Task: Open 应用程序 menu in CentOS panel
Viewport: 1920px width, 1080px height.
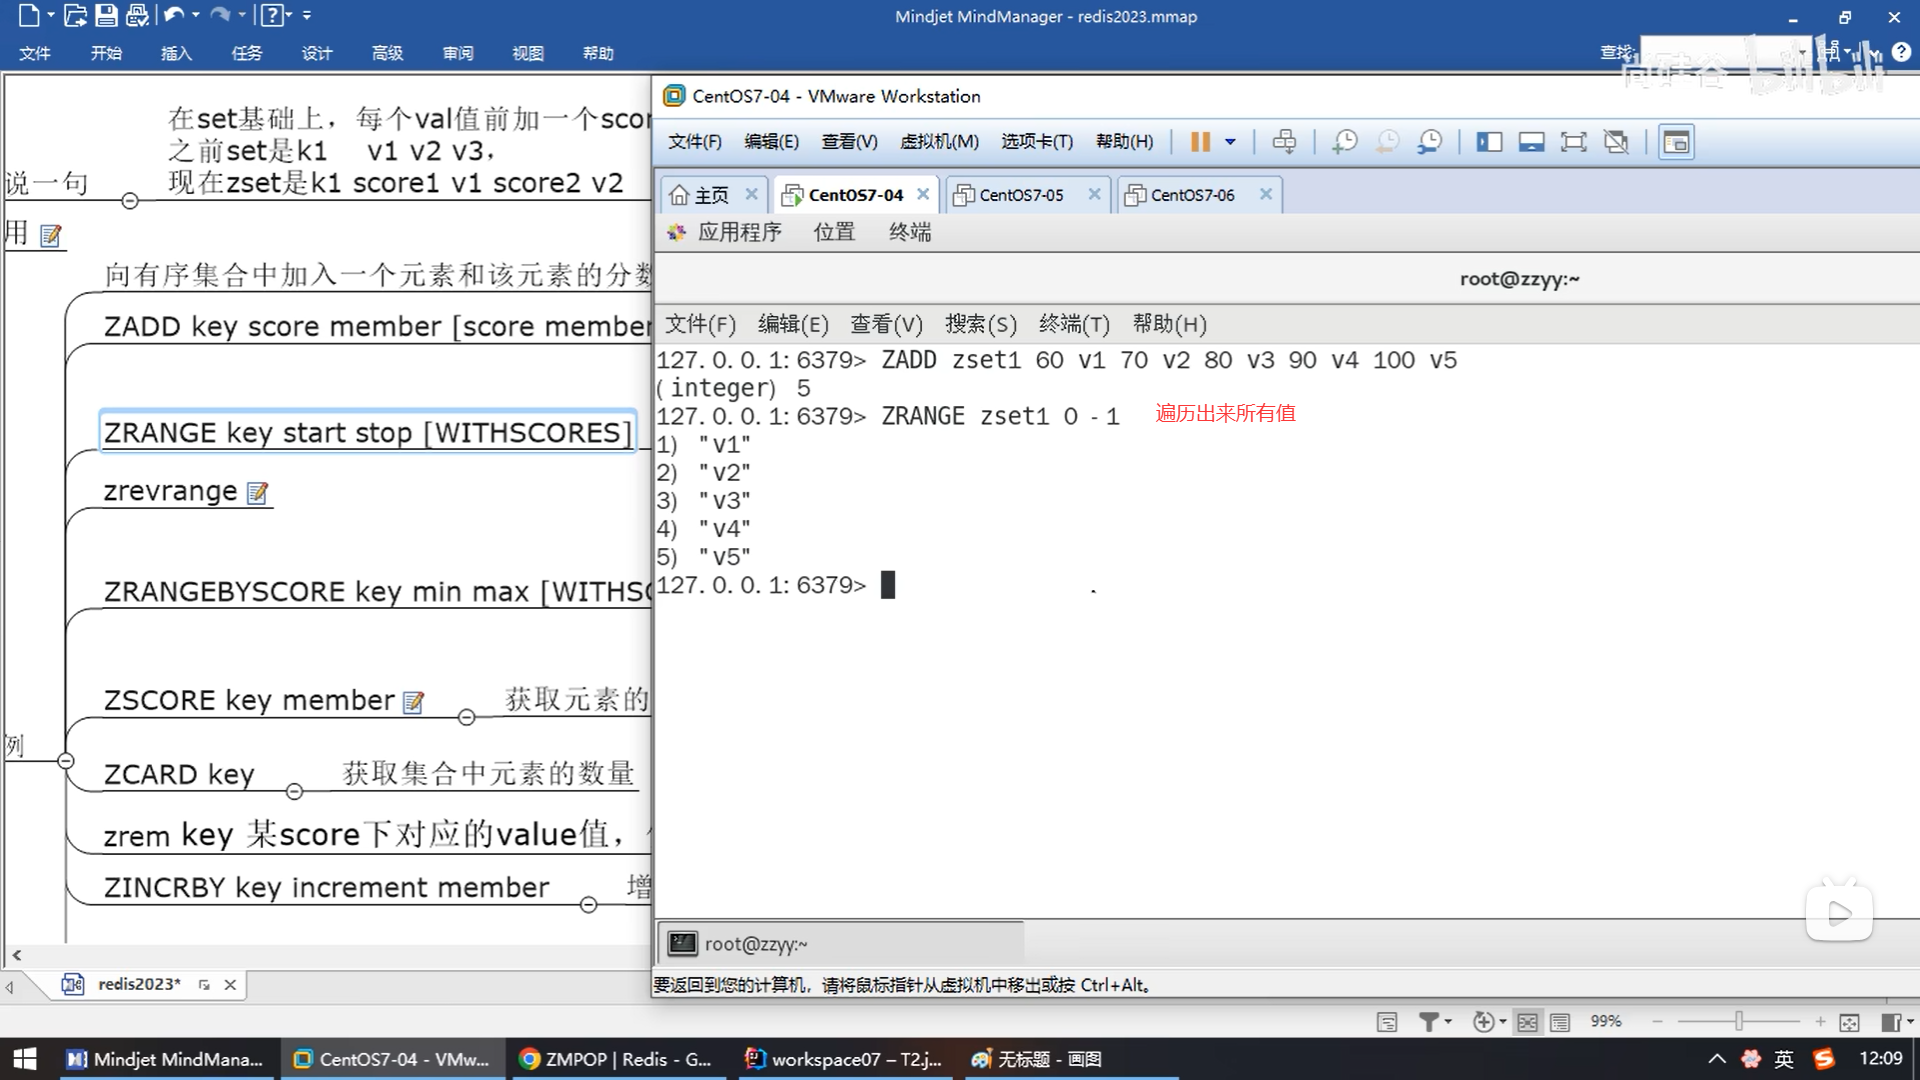Action: coord(739,232)
